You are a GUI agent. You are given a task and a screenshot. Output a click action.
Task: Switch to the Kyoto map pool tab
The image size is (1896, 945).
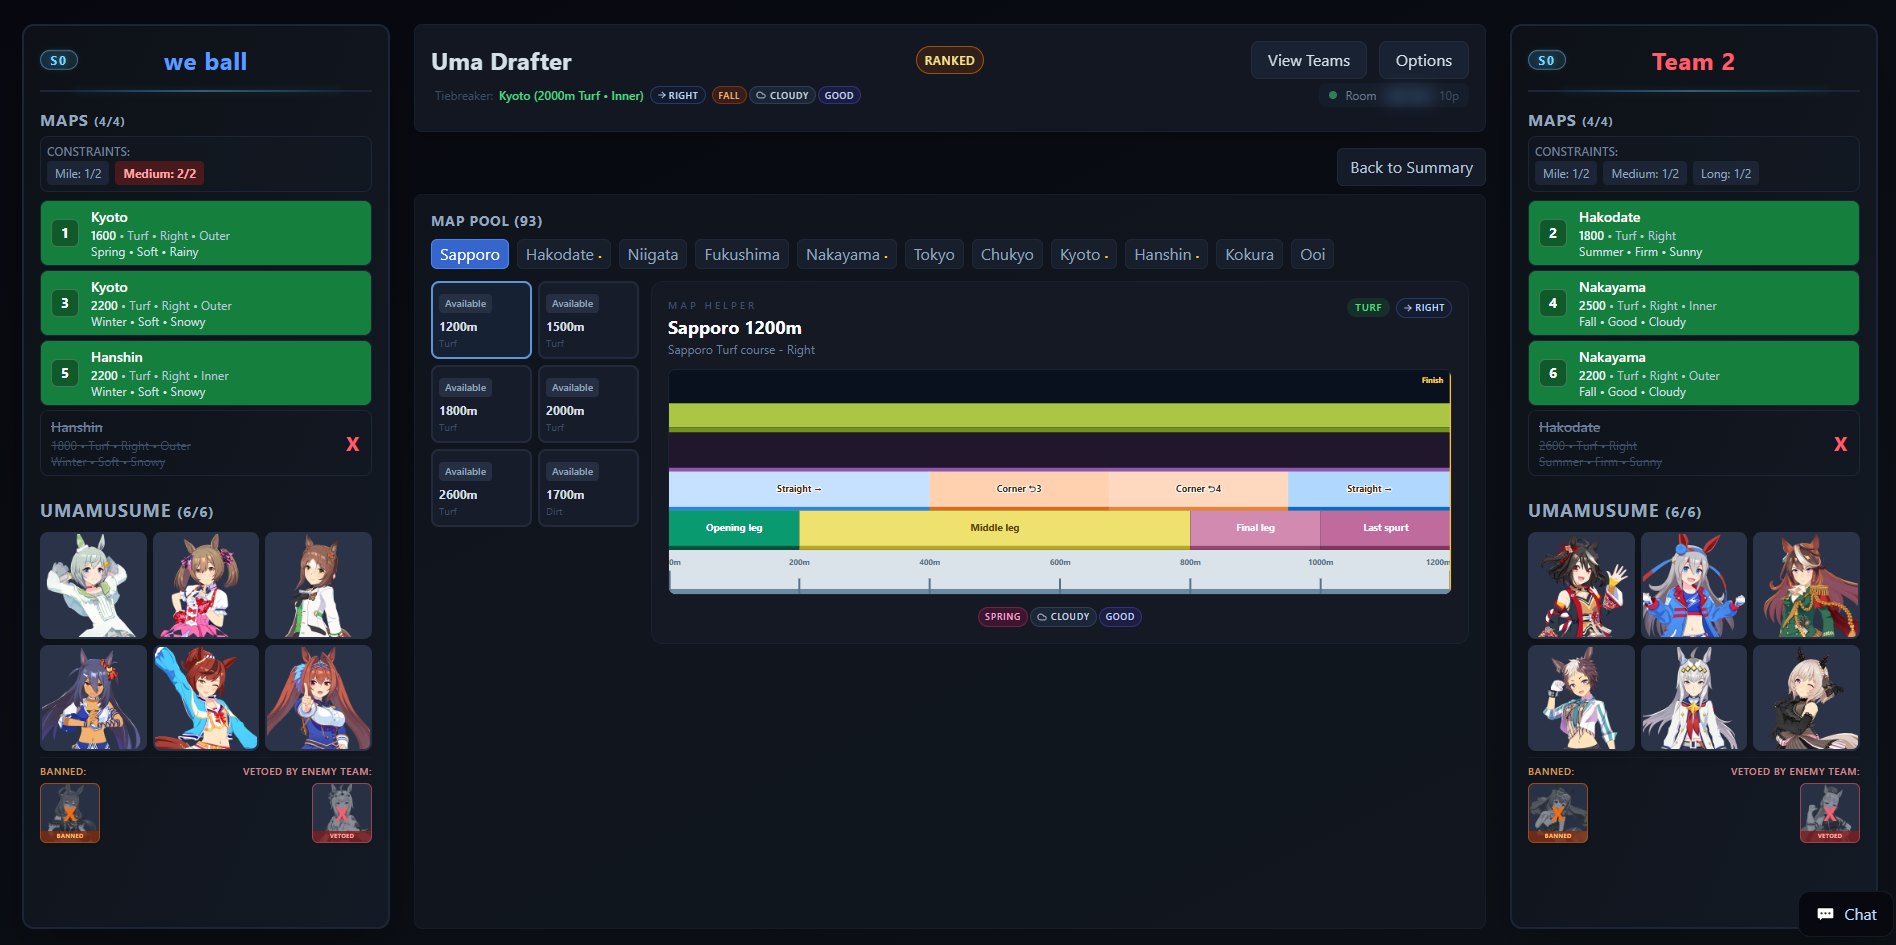[x=1084, y=254]
